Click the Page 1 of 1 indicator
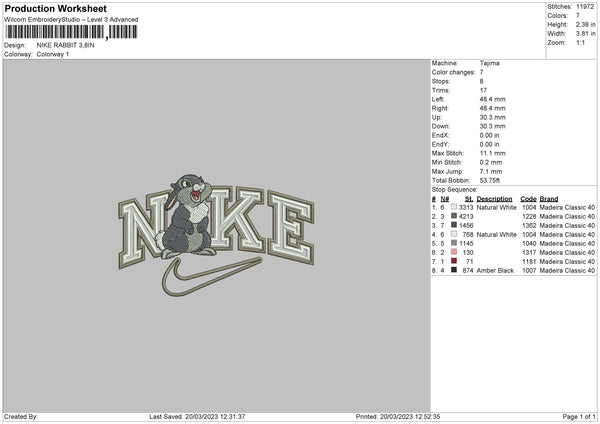The height and width of the screenshot is (424, 600). [x=579, y=417]
